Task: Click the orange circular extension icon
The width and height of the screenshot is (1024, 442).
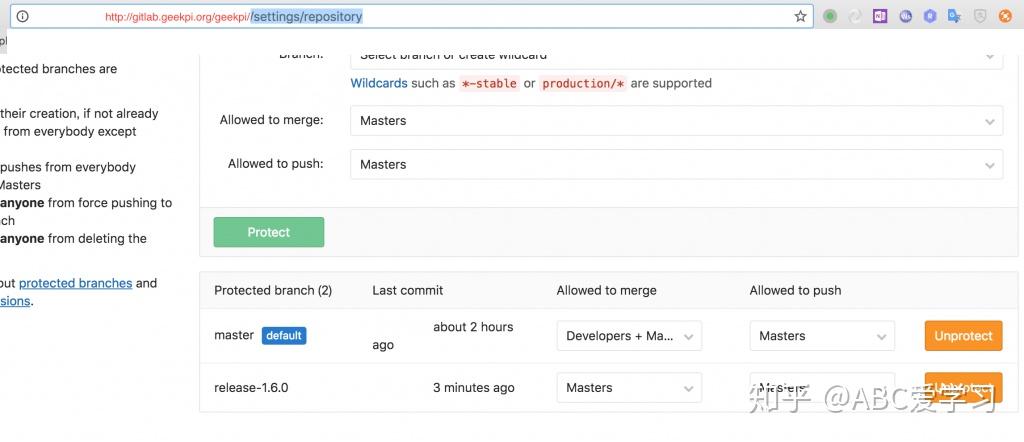Action: (x=1004, y=16)
